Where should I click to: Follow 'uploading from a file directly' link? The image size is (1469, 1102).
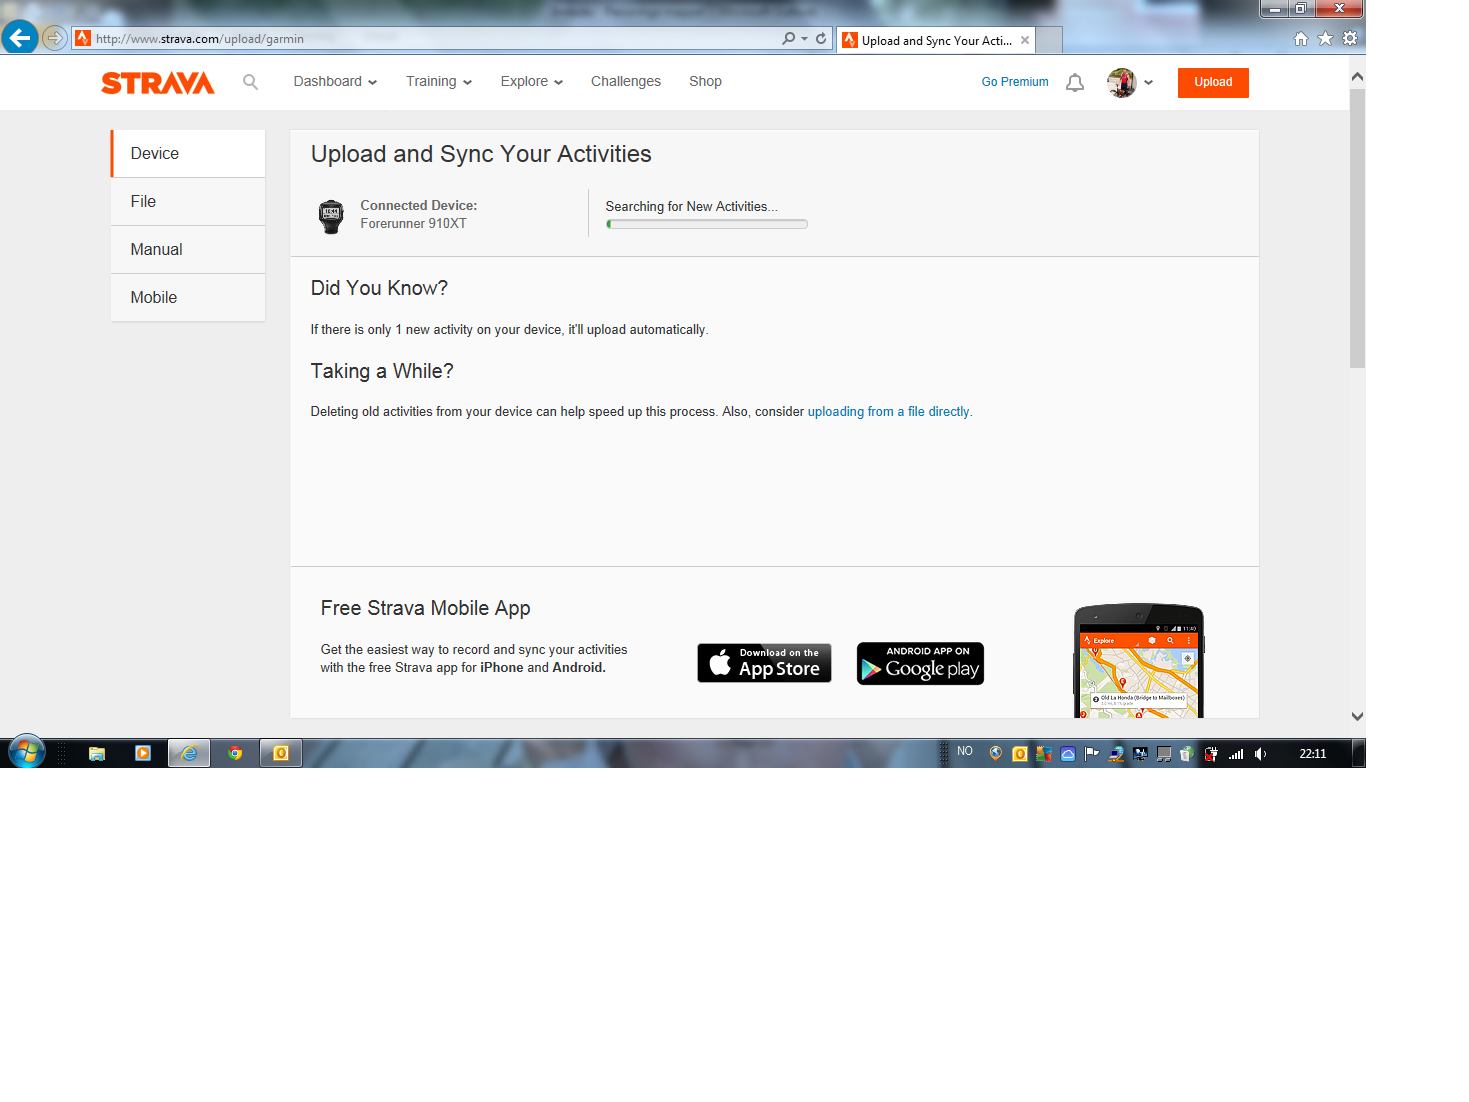(888, 412)
